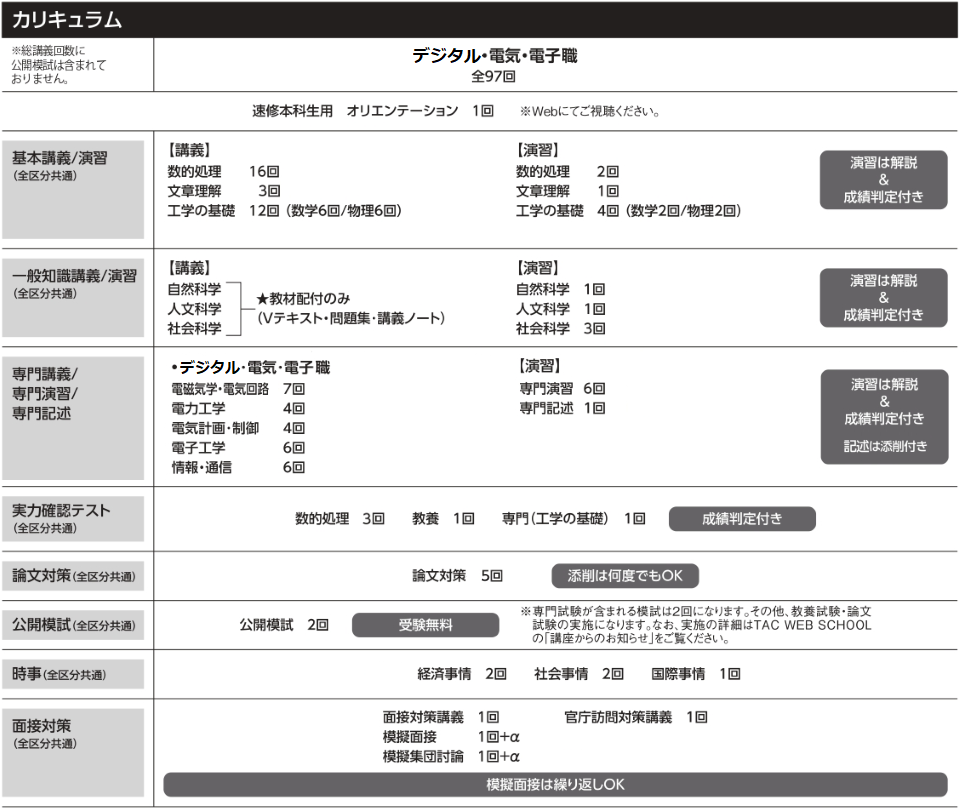Click 成績判定付き badge beside 専門(工学の基礎) 1回
960x812 pixels.
click(x=741, y=519)
